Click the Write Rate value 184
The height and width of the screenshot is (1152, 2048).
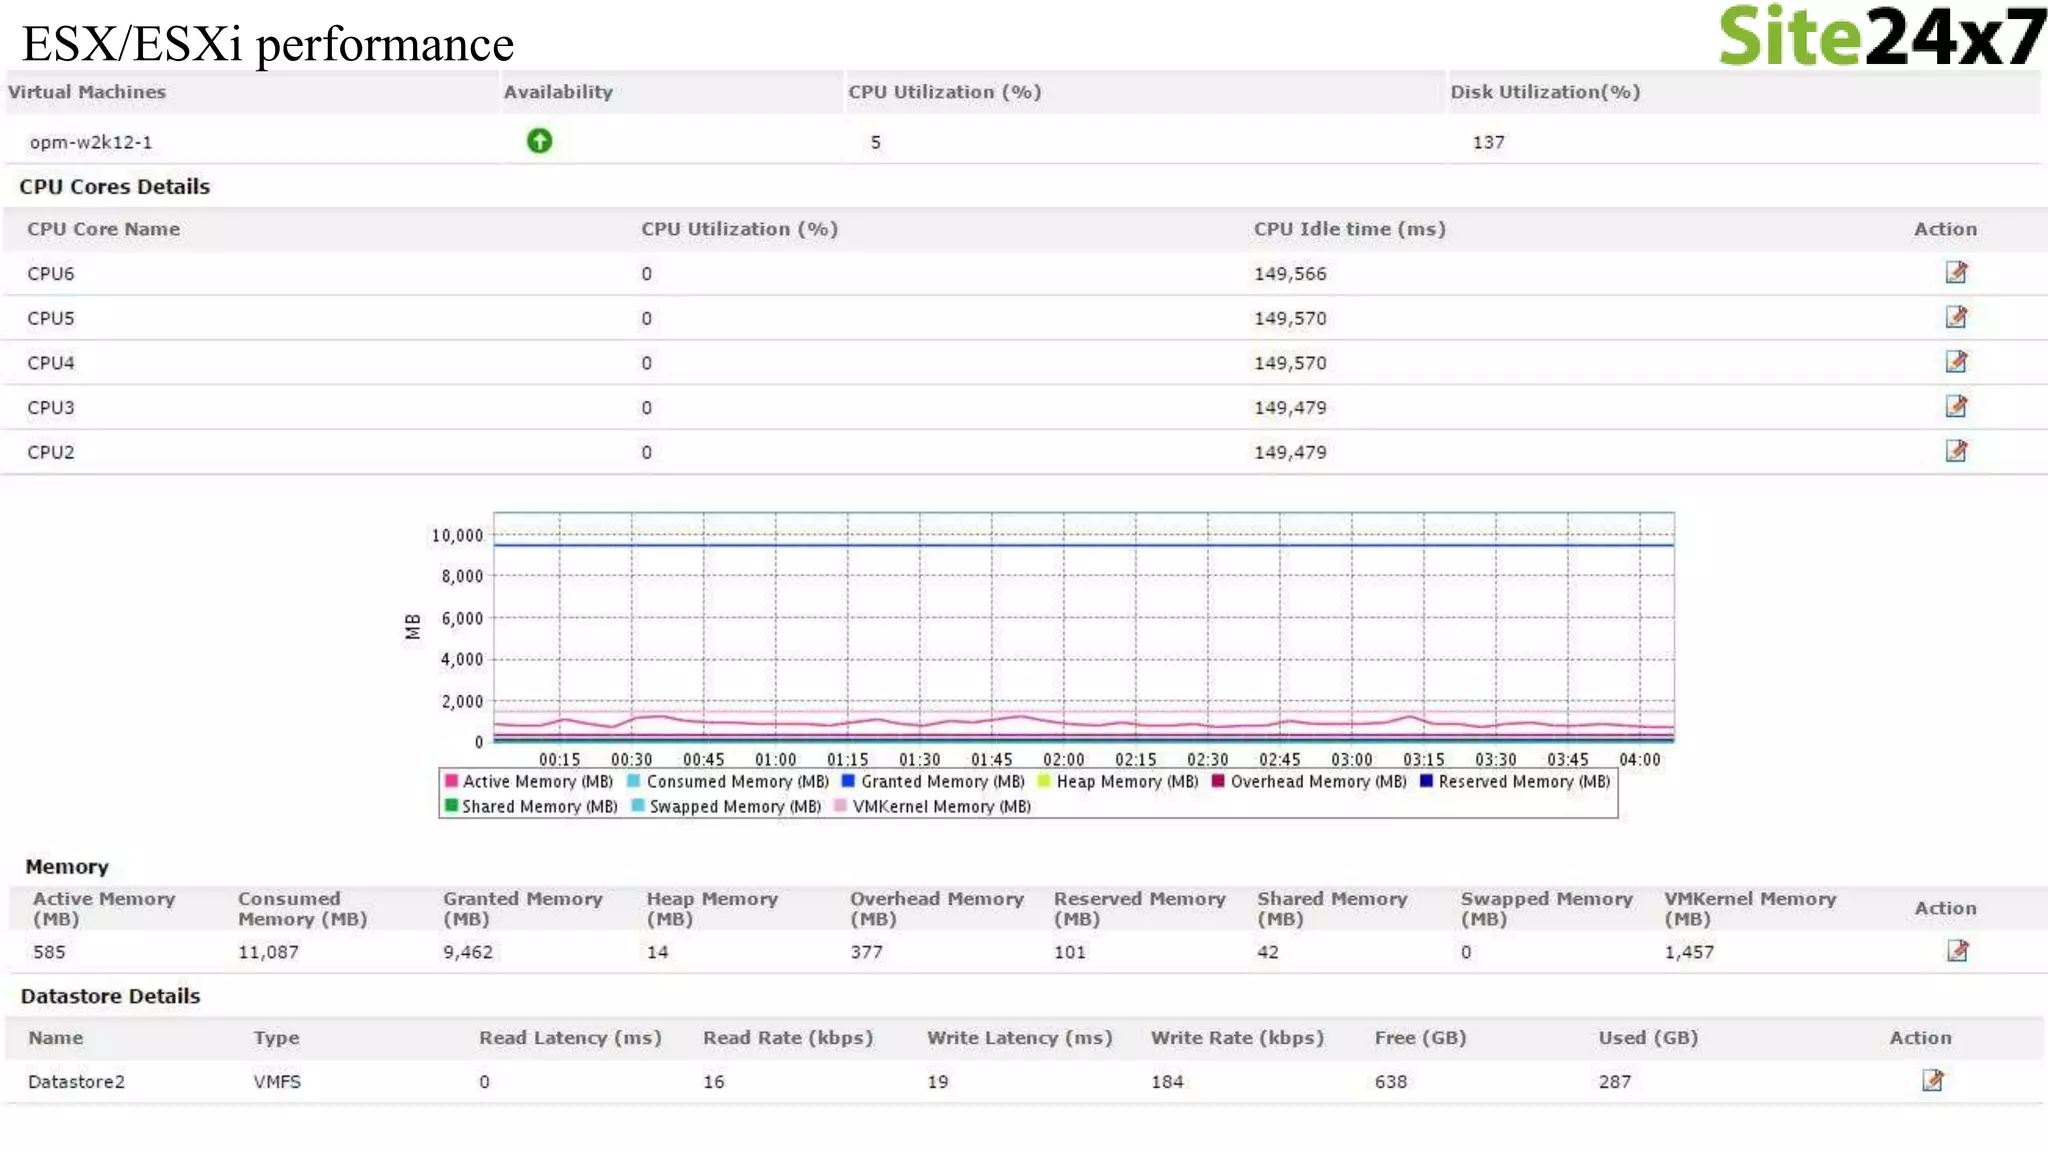tap(1167, 1081)
